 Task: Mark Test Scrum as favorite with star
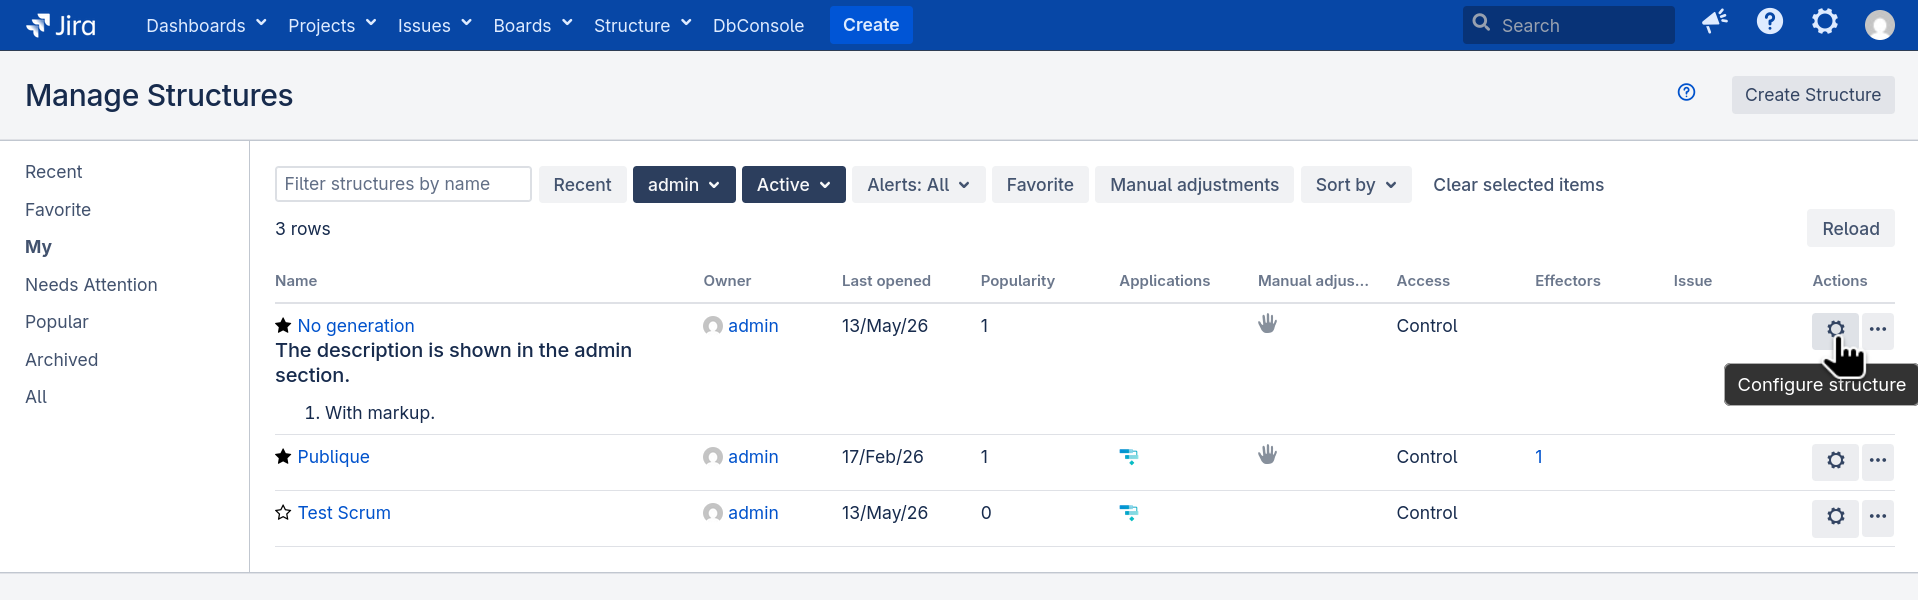click(283, 512)
